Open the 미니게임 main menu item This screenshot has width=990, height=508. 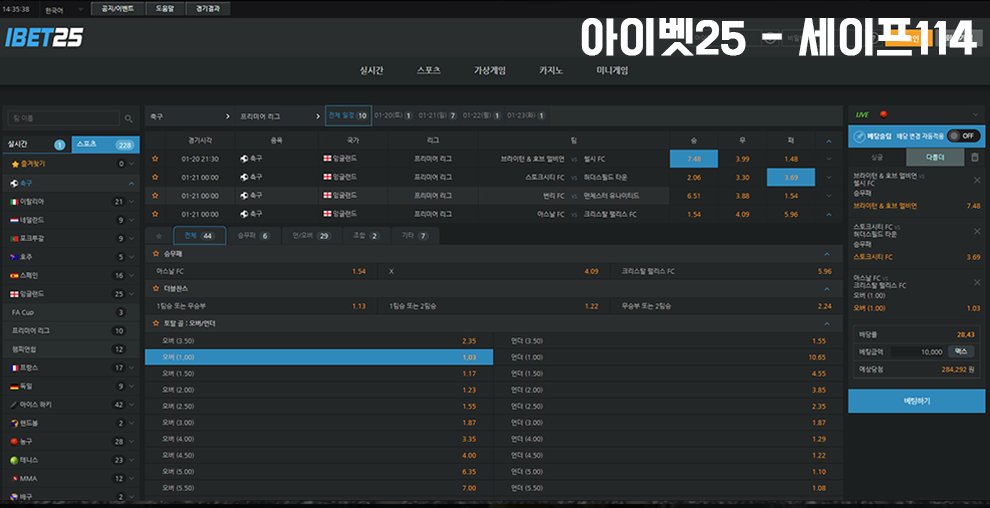(612, 71)
